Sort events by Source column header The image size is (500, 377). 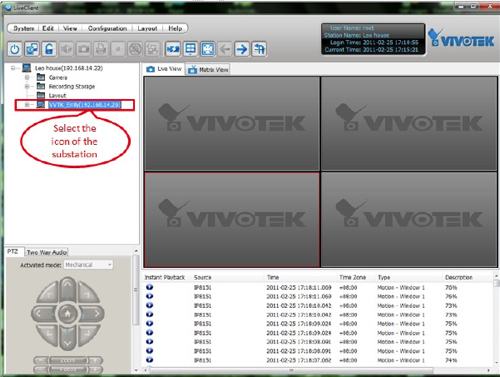click(202, 277)
